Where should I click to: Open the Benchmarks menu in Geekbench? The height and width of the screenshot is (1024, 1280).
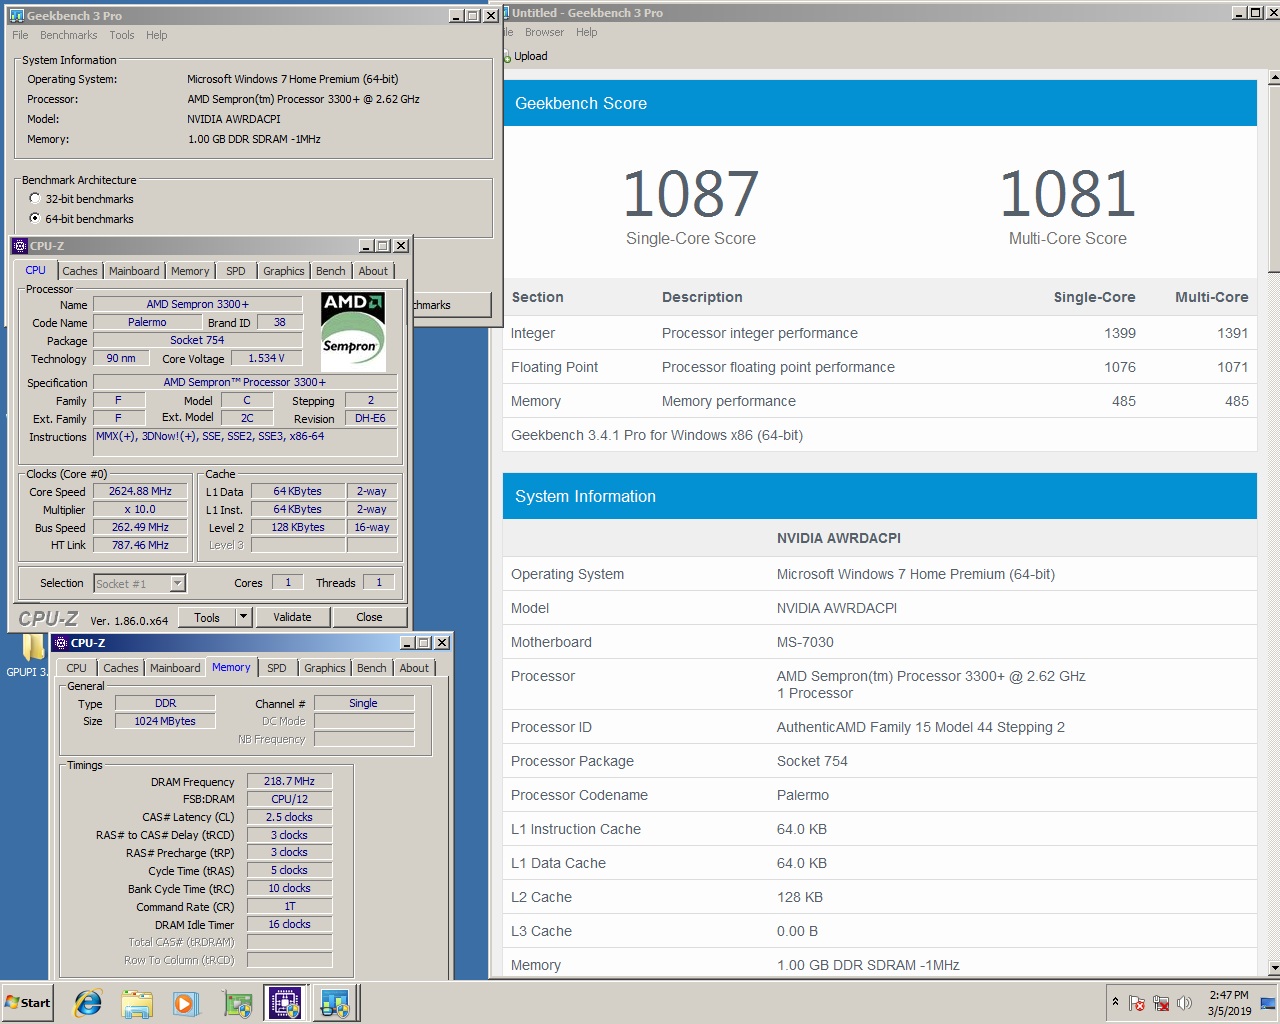(x=69, y=35)
